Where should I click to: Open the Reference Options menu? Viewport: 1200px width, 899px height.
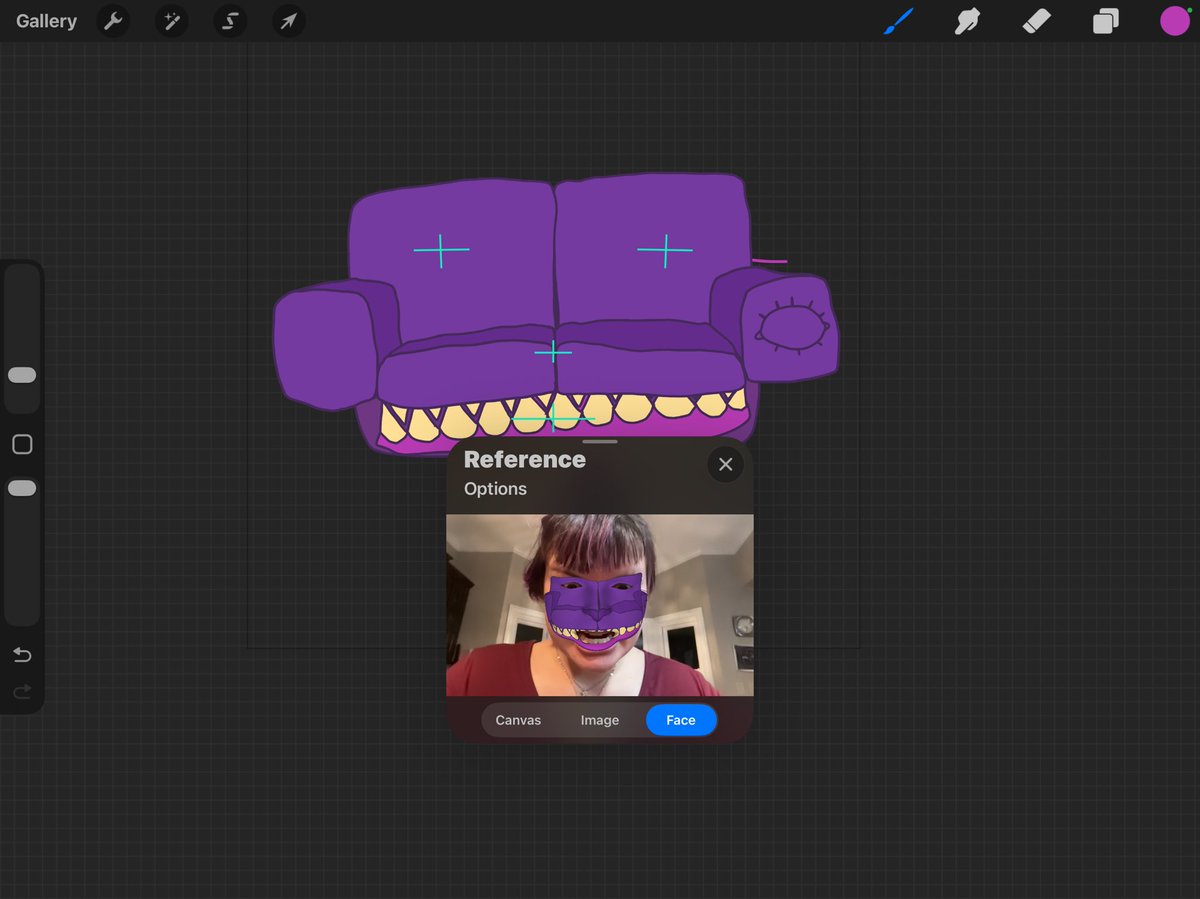tap(494, 489)
